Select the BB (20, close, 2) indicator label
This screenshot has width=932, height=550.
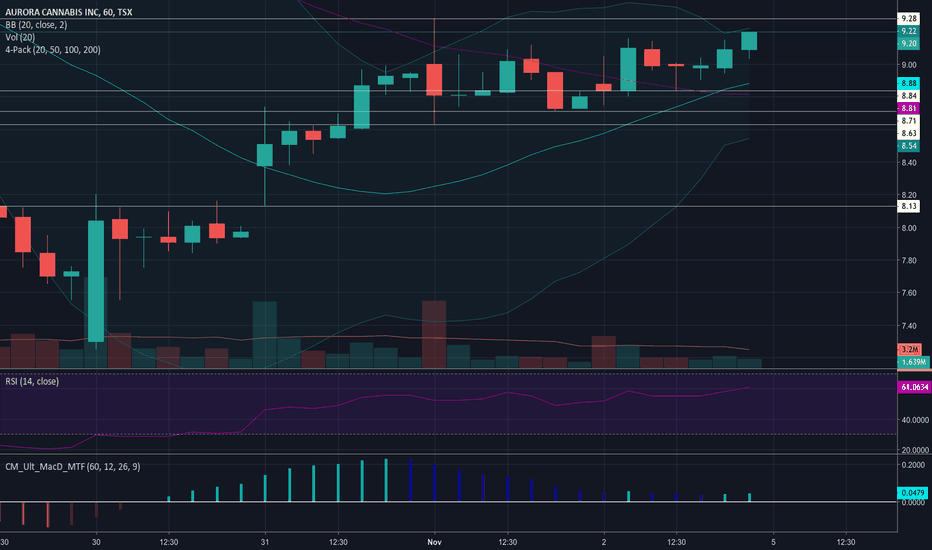36,25
